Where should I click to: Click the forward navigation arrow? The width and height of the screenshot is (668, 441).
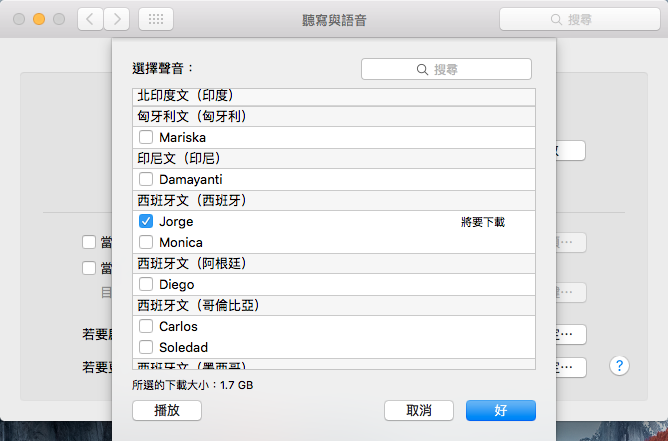[x=116, y=19]
